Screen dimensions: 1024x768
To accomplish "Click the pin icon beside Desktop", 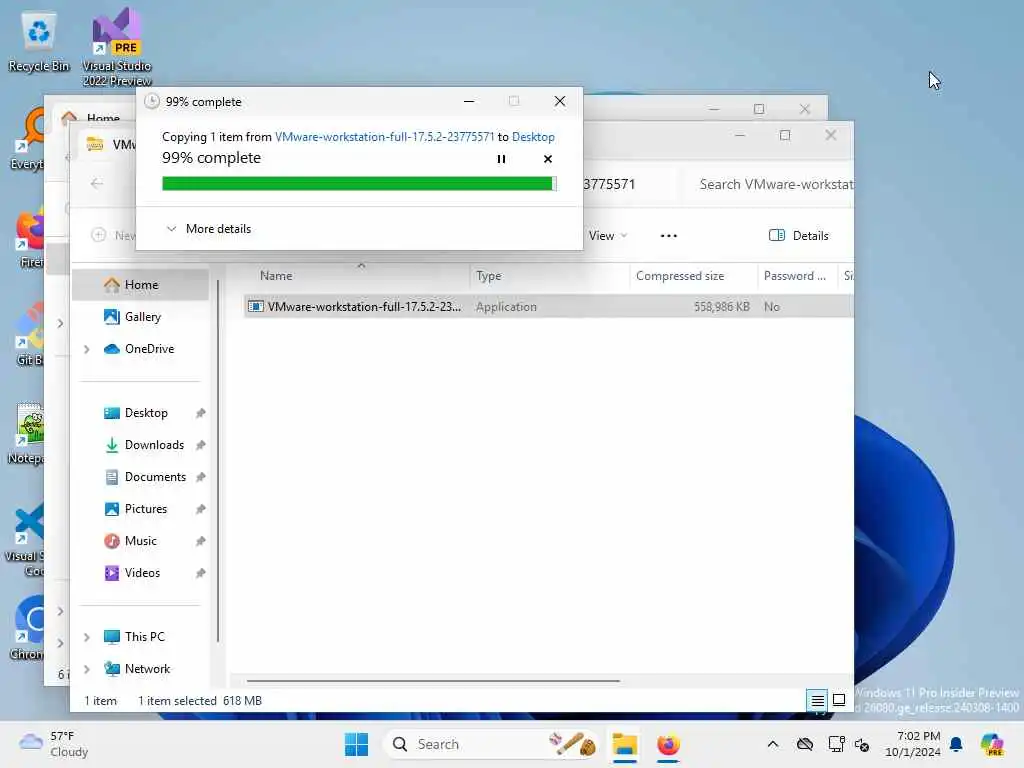I will (200, 413).
